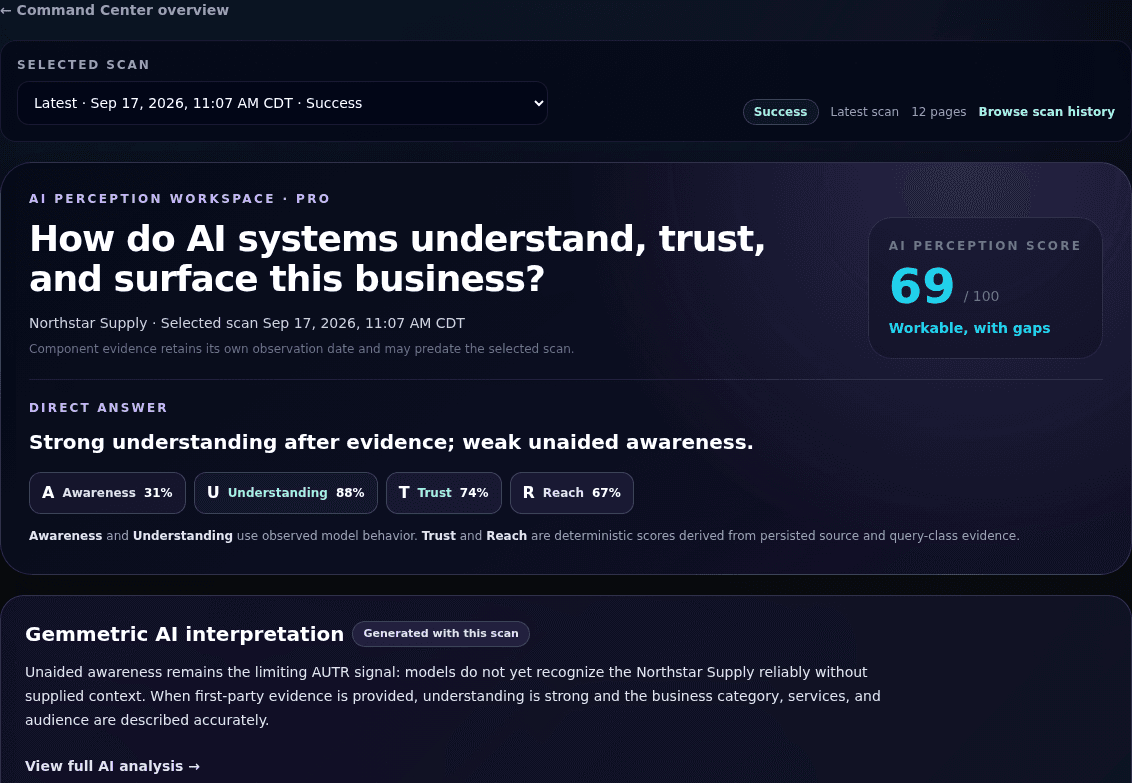Click the 'Gemmetric AI interpretation' heading
Screen dimensions: 1132x783
pyautogui.click(x=185, y=634)
